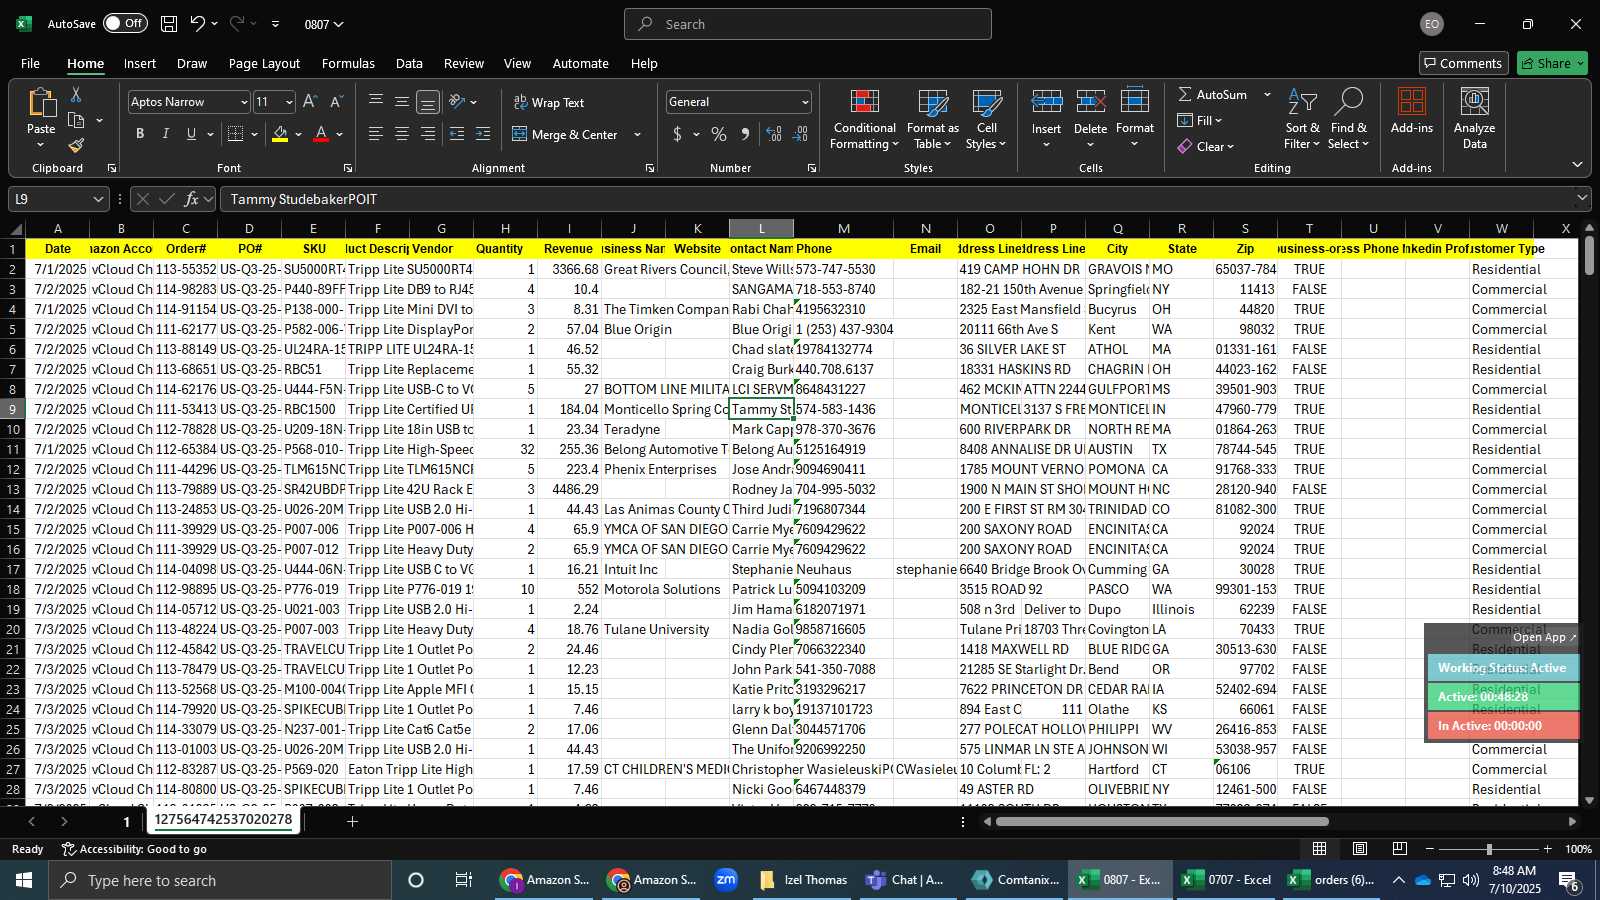The height and width of the screenshot is (900, 1600).
Task: Toggle Middle Align button
Action: [402, 102]
